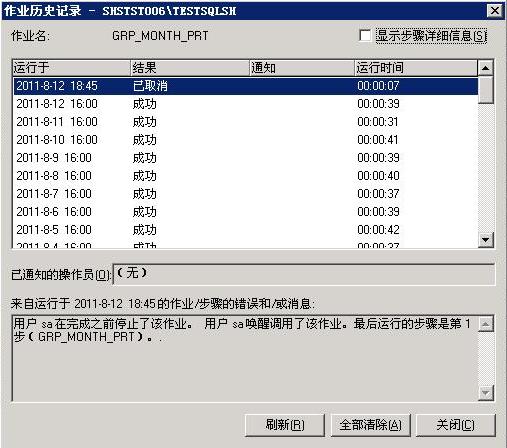Click the 00:00:40 run time value

pyautogui.click(x=378, y=176)
